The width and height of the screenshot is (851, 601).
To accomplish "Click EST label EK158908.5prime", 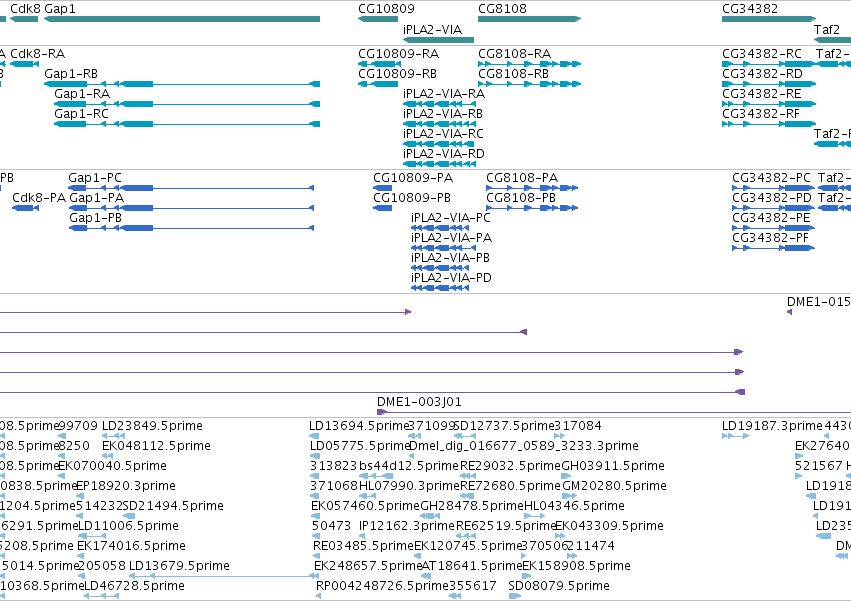I will (x=576, y=566).
